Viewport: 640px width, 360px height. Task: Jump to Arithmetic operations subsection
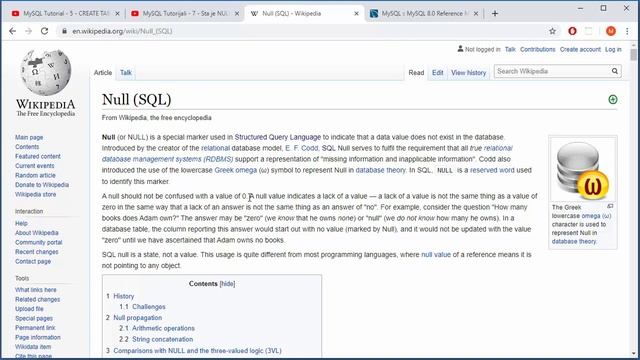[163, 328]
